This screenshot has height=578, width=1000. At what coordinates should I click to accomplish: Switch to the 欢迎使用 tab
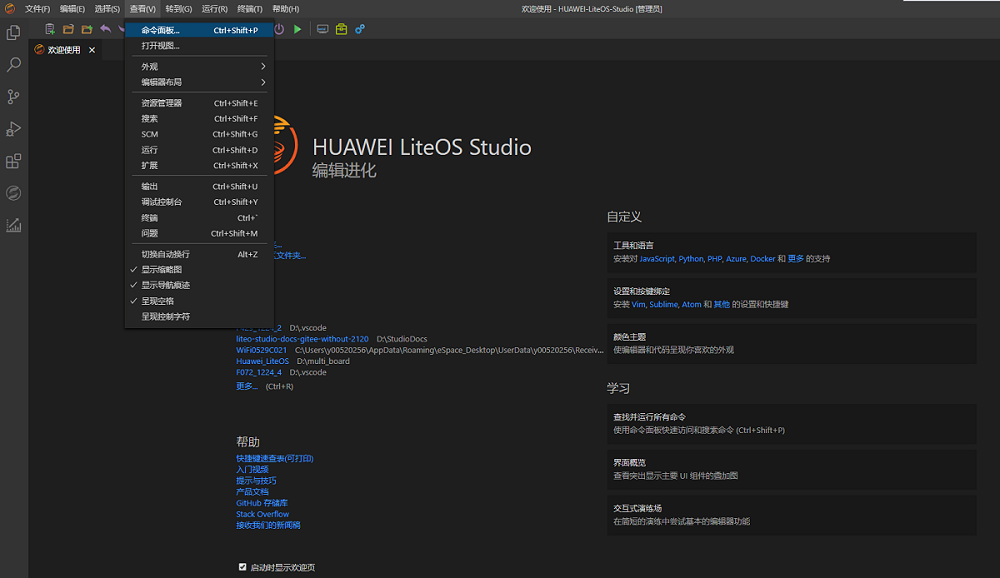click(64, 50)
